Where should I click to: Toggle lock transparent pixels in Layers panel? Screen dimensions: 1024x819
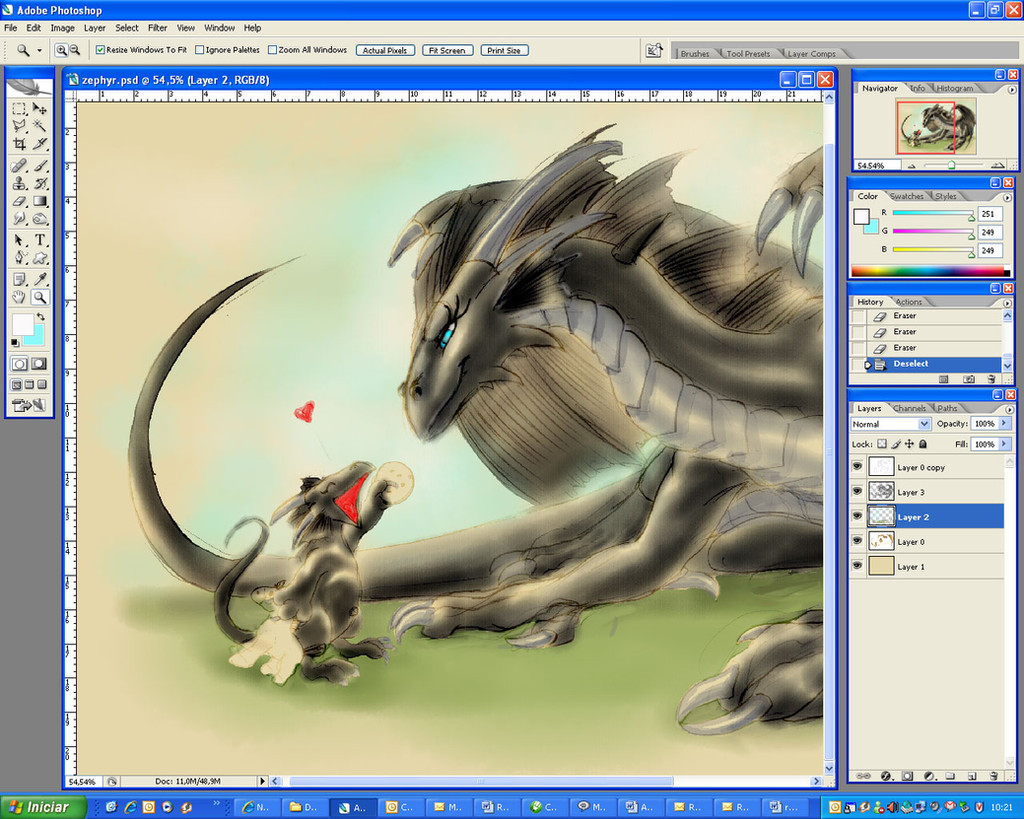(x=882, y=444)
